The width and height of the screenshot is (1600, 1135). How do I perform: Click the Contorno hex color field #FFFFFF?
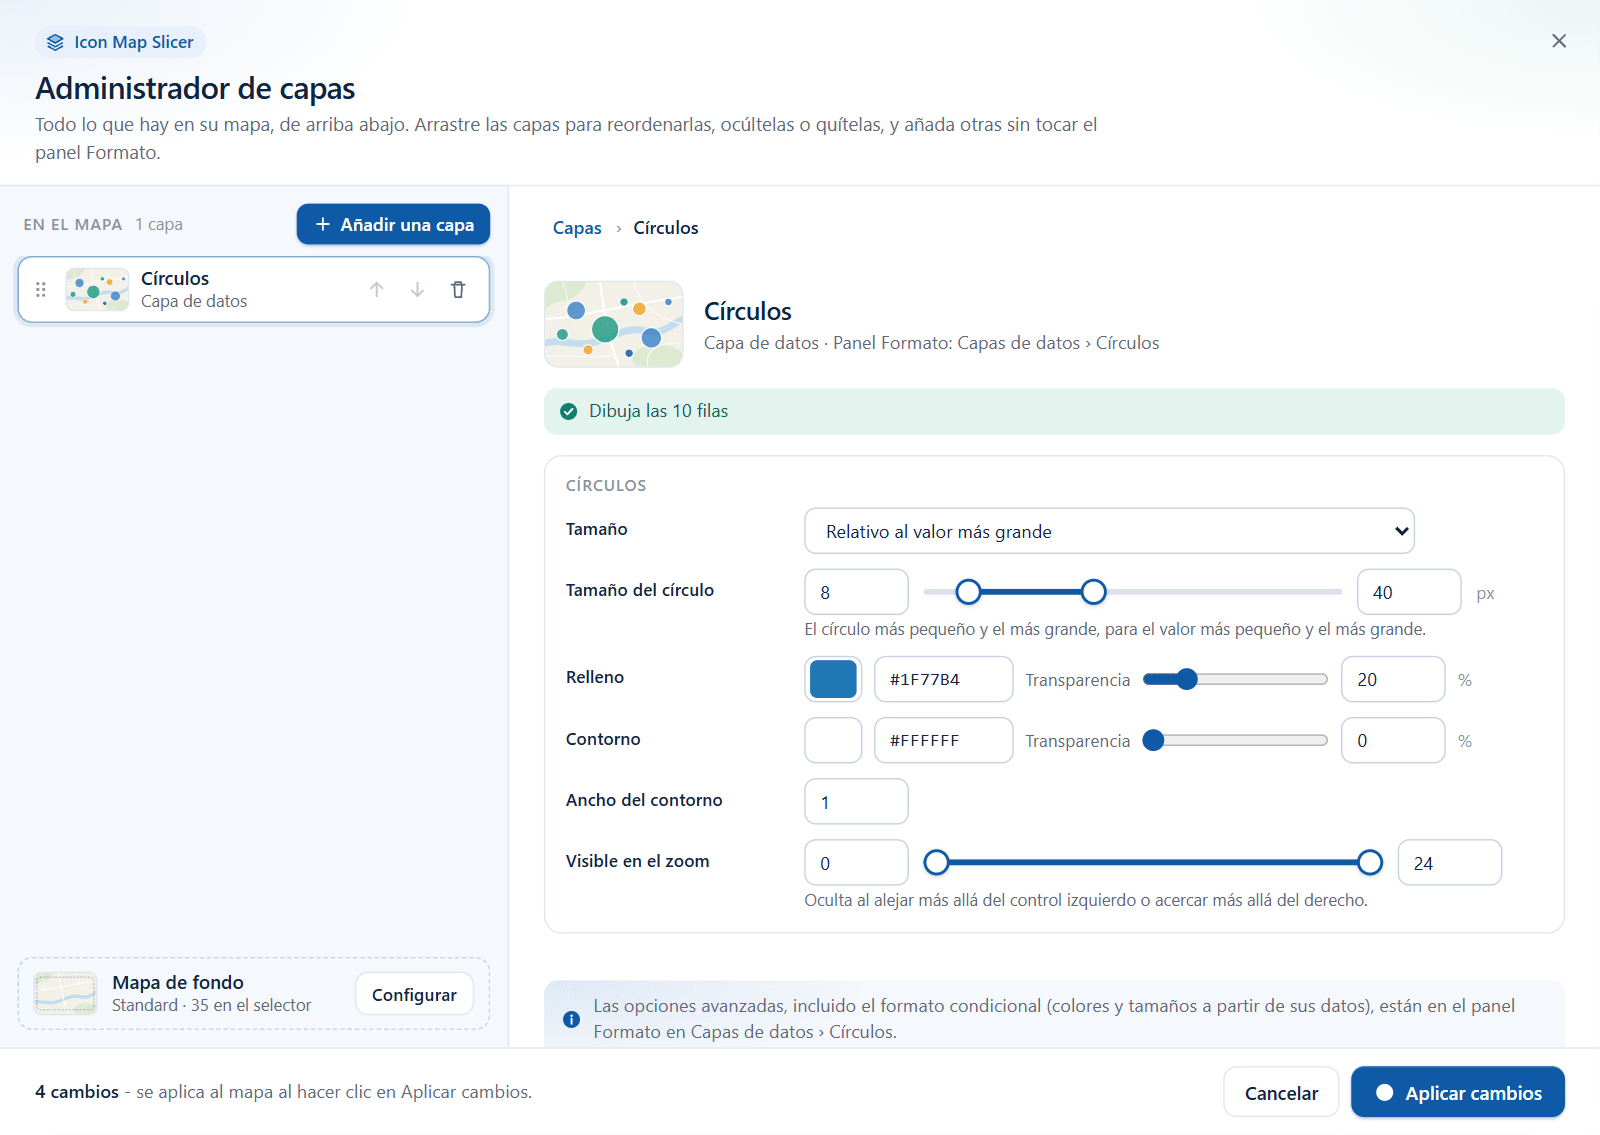click(x=944, y=740)
